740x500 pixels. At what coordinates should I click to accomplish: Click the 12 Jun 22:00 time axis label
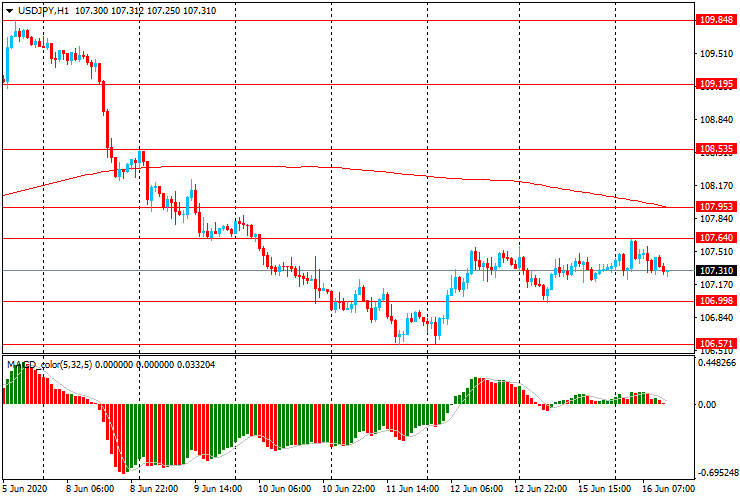click(x=540, y=489)
